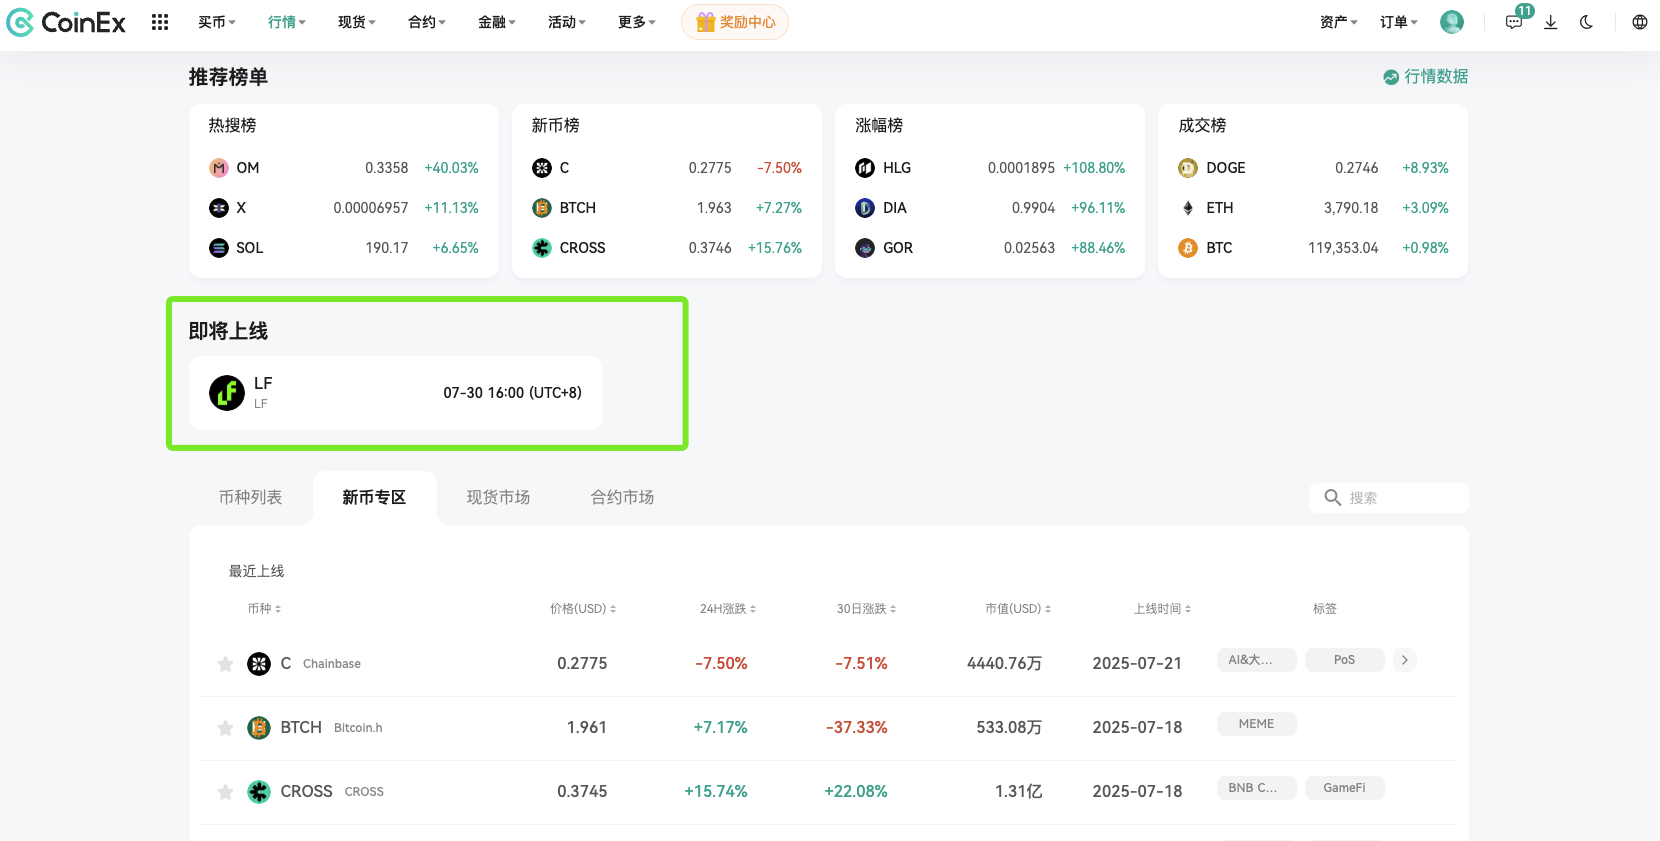
Task: Favorite the CROSS row star
Action: [x=226, y=792]
